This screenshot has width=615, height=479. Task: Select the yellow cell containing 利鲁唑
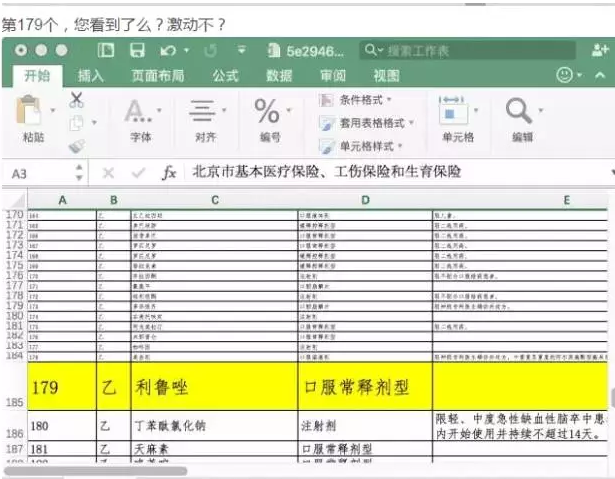[213, 387]
